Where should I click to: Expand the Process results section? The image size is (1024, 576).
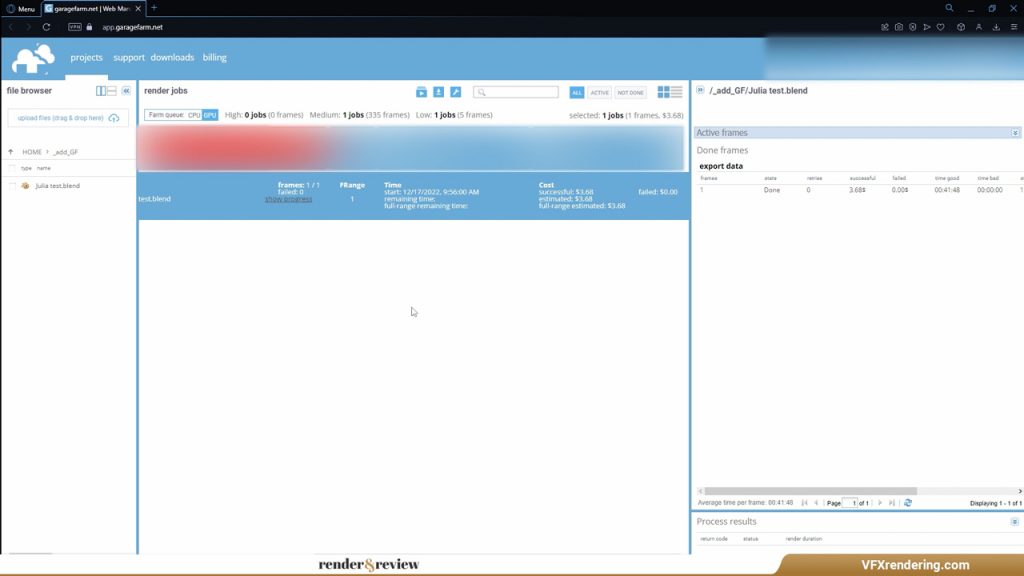coord(1015,522)
